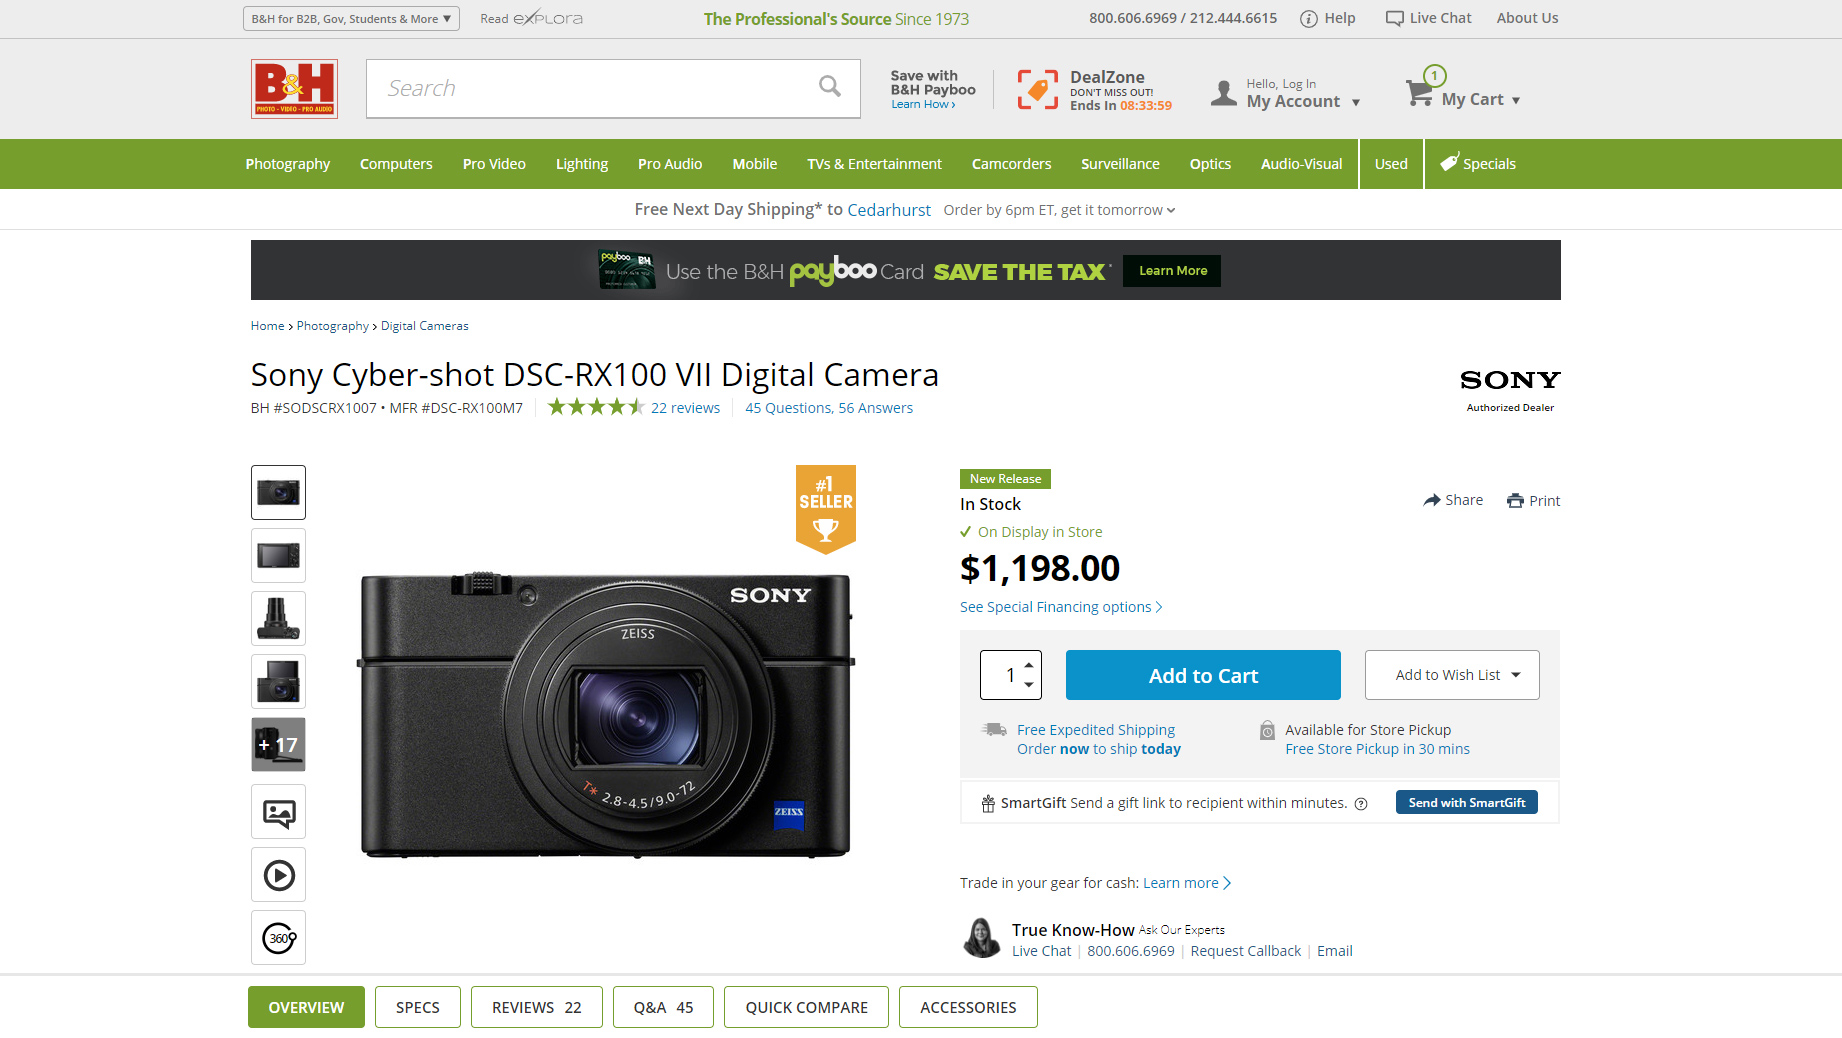This screenshot has height=1038, width=1842.
Task: Open the Surveillance menu
Action: pyautogui.click(x=1120, y=164)
